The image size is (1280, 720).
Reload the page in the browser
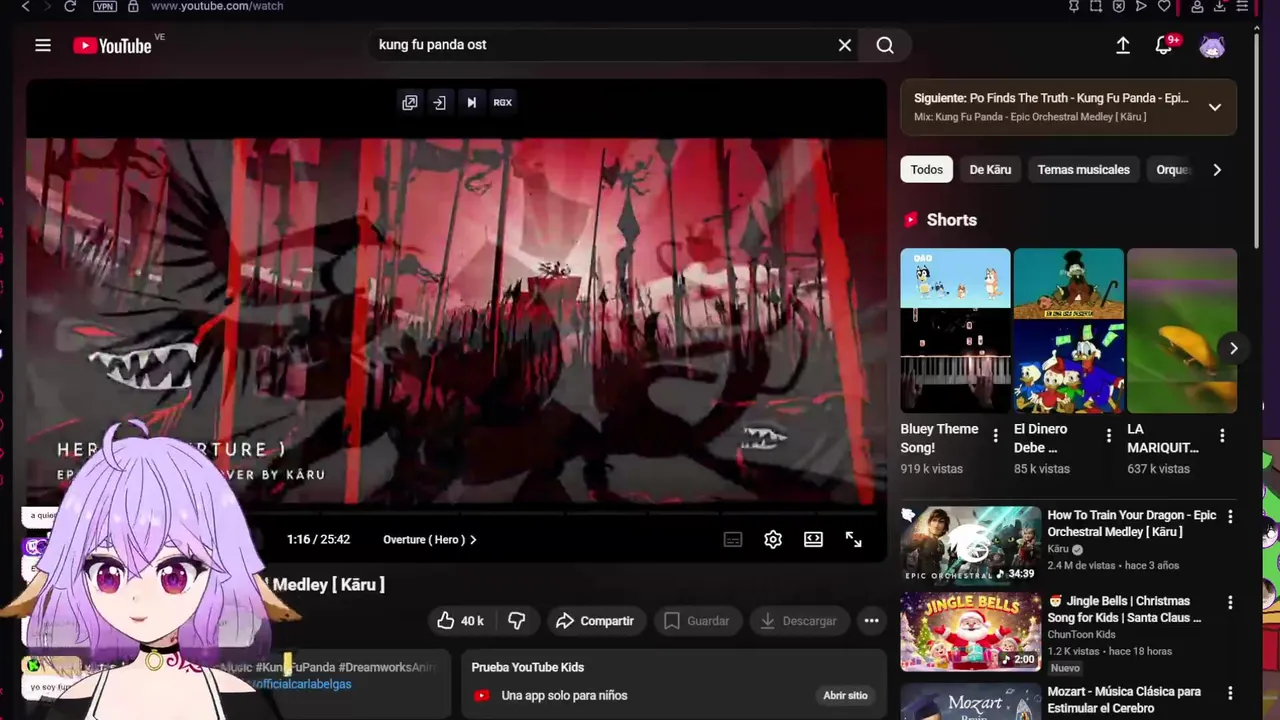[x=70, y=6]
